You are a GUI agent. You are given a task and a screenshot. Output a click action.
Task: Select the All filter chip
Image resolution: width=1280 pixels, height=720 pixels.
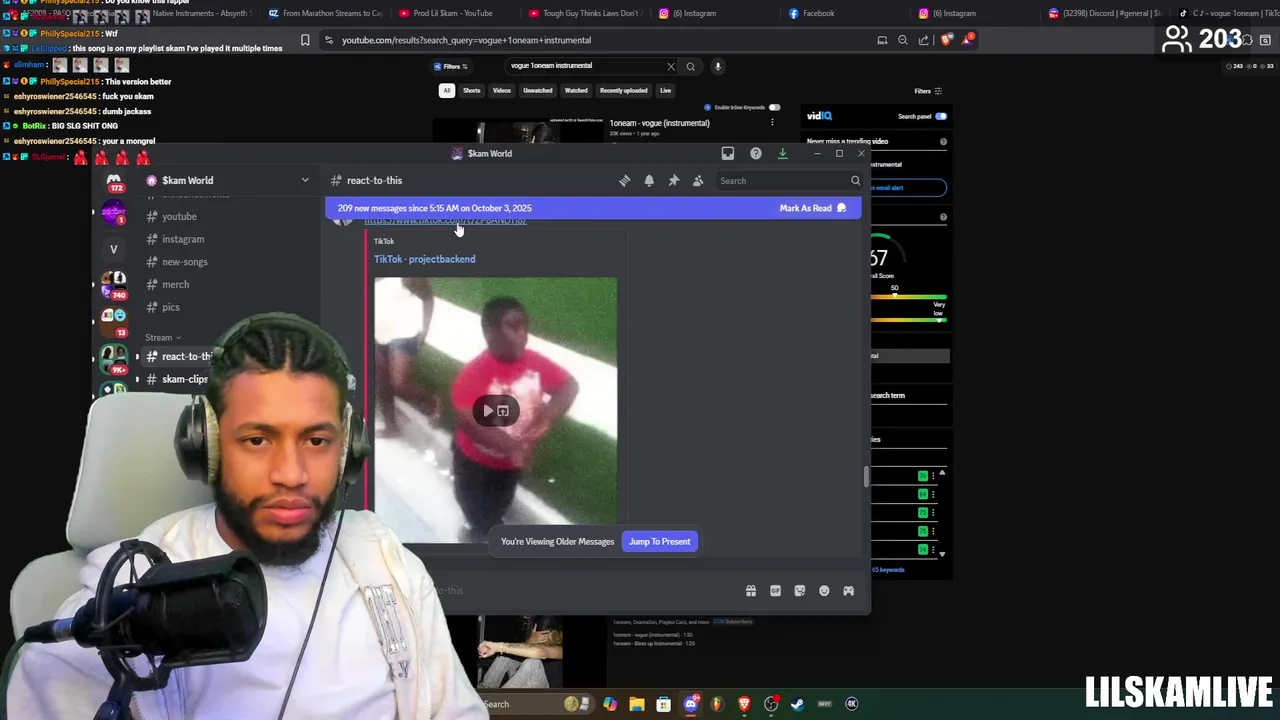point(447,90)
